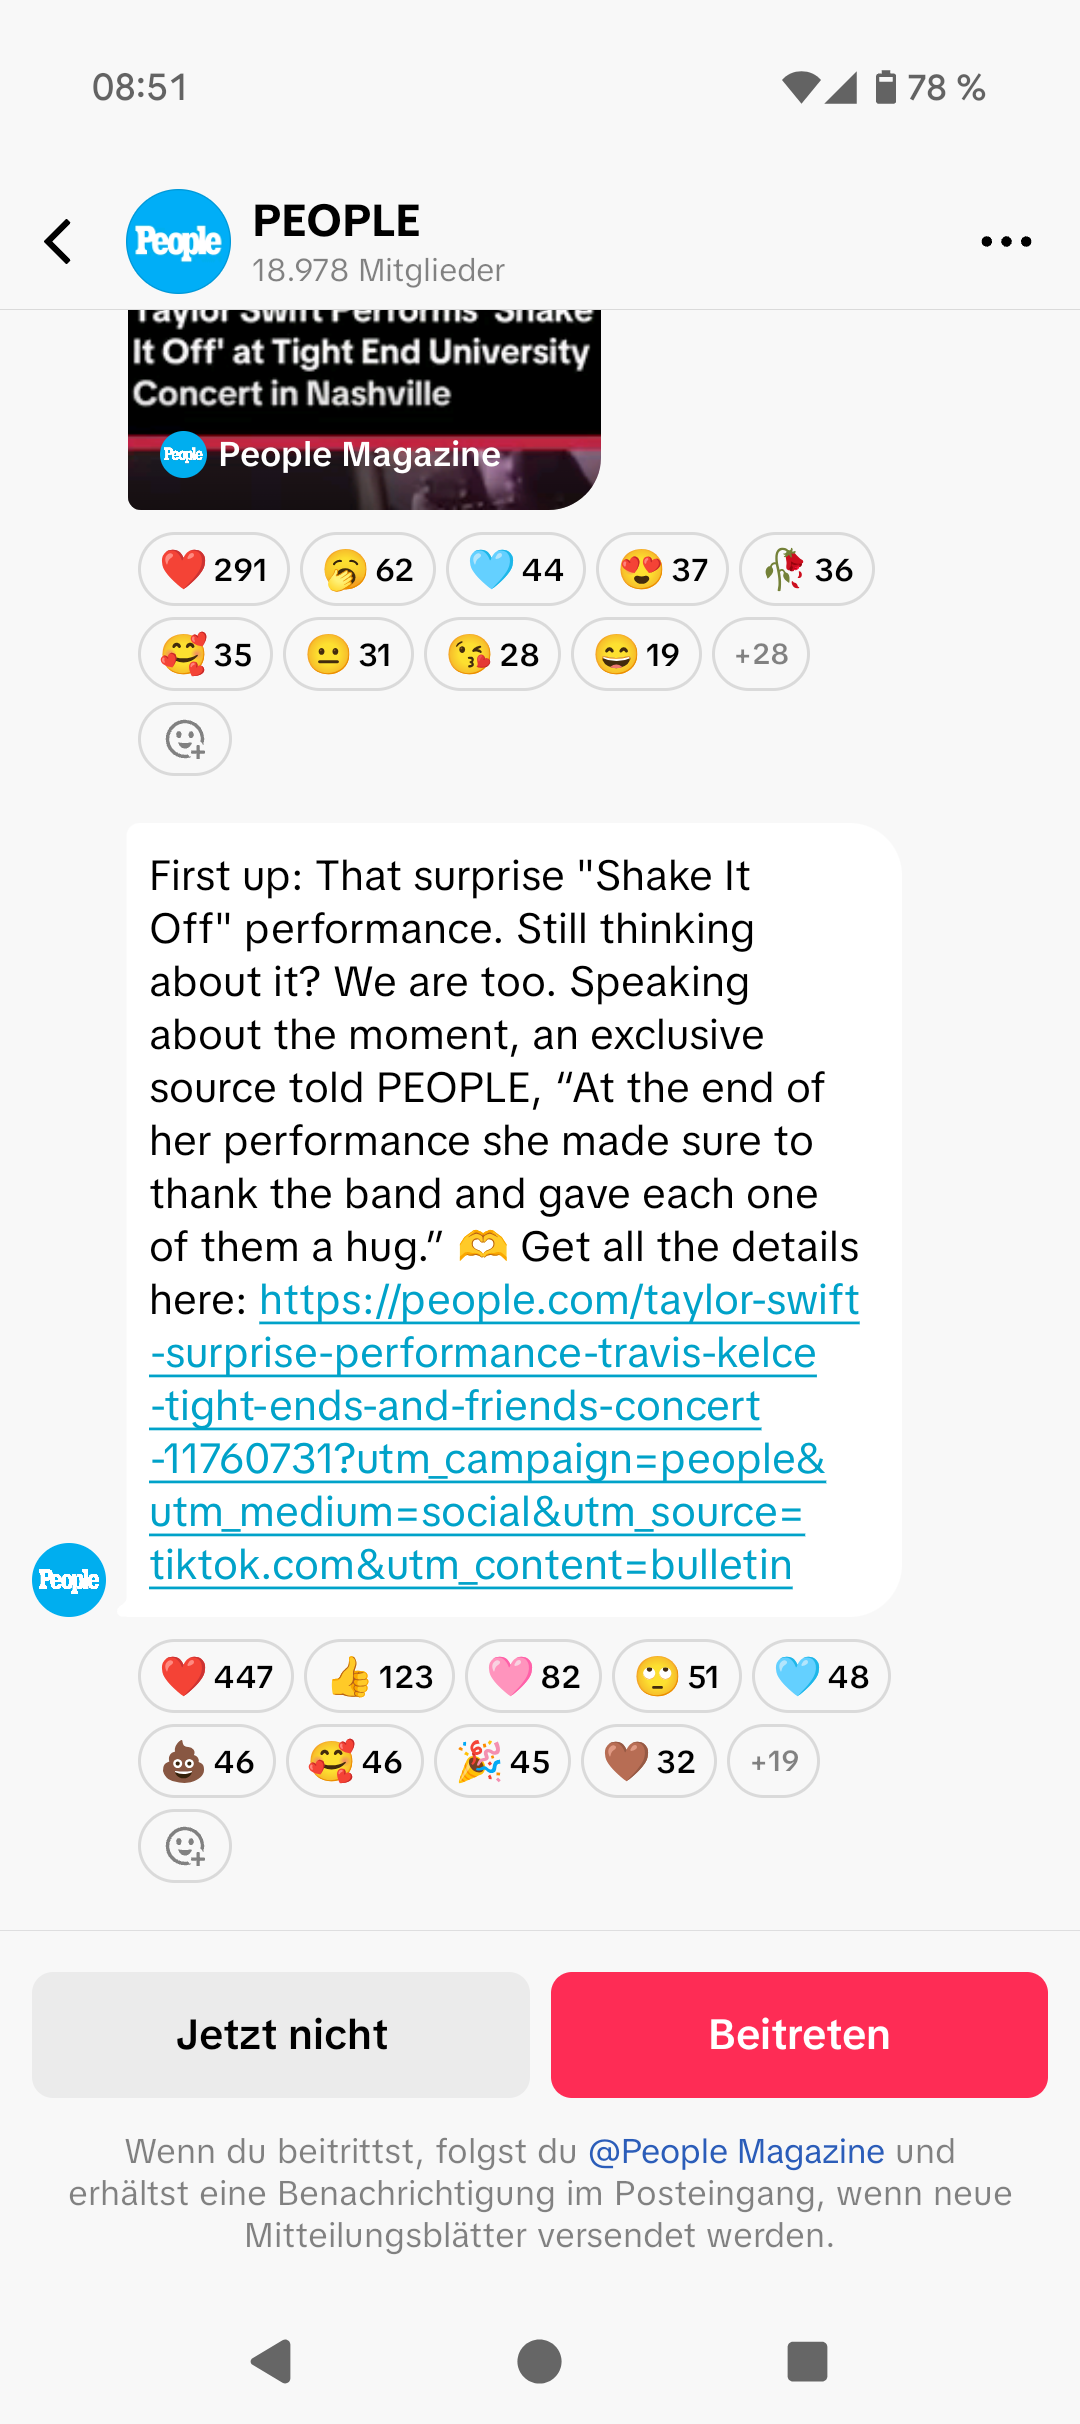
Task: Open the @People Magazine mention link
Action: [x=736, y=2151]
